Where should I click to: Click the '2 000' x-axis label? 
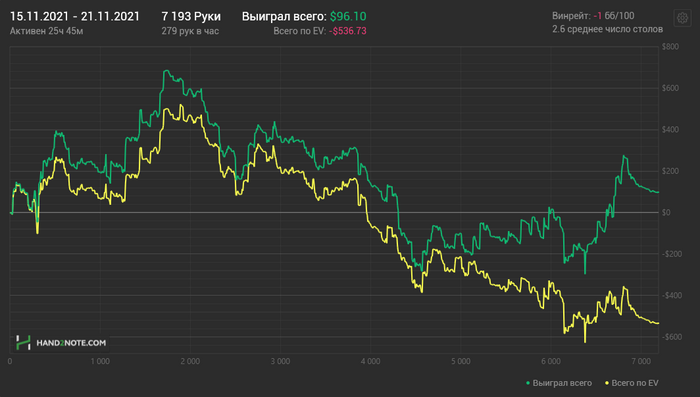tap(190, 361)
